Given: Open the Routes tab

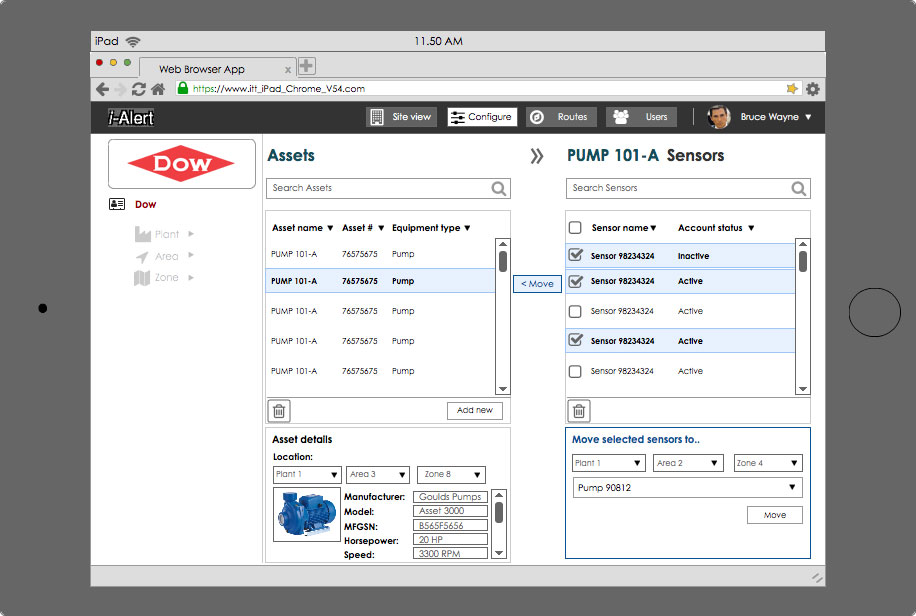Looking at the screenshot, I should click(x=562, y=117).
